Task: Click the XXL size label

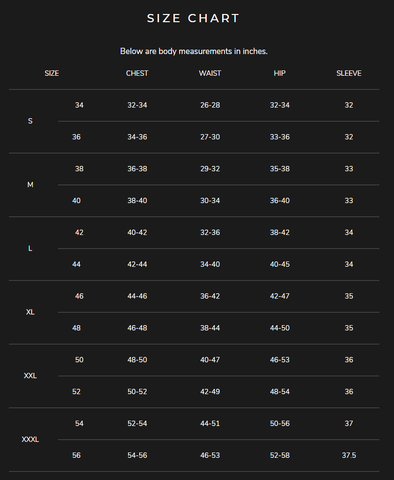Action: click(30, 376)
